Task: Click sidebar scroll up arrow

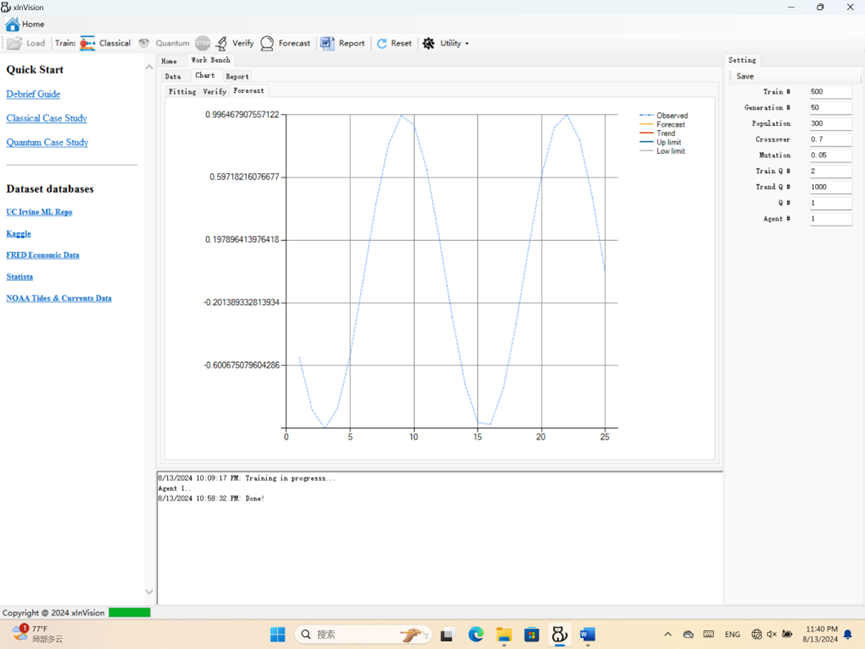Action: pos(149,67)
